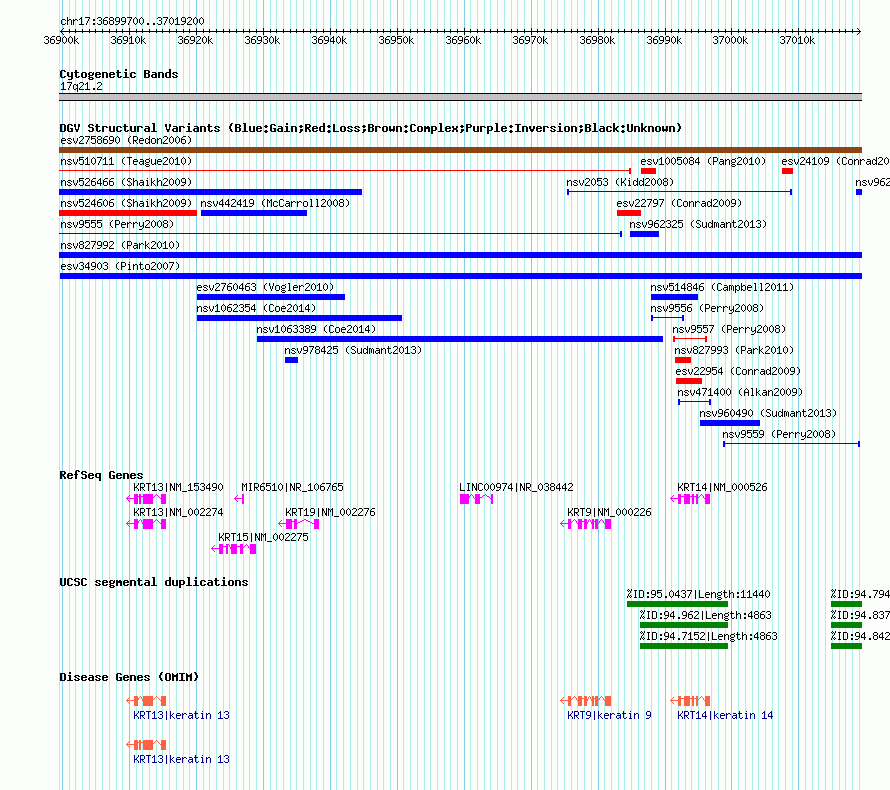Click the KRT9|NM_000226 gene glyph

pos(586,524)
